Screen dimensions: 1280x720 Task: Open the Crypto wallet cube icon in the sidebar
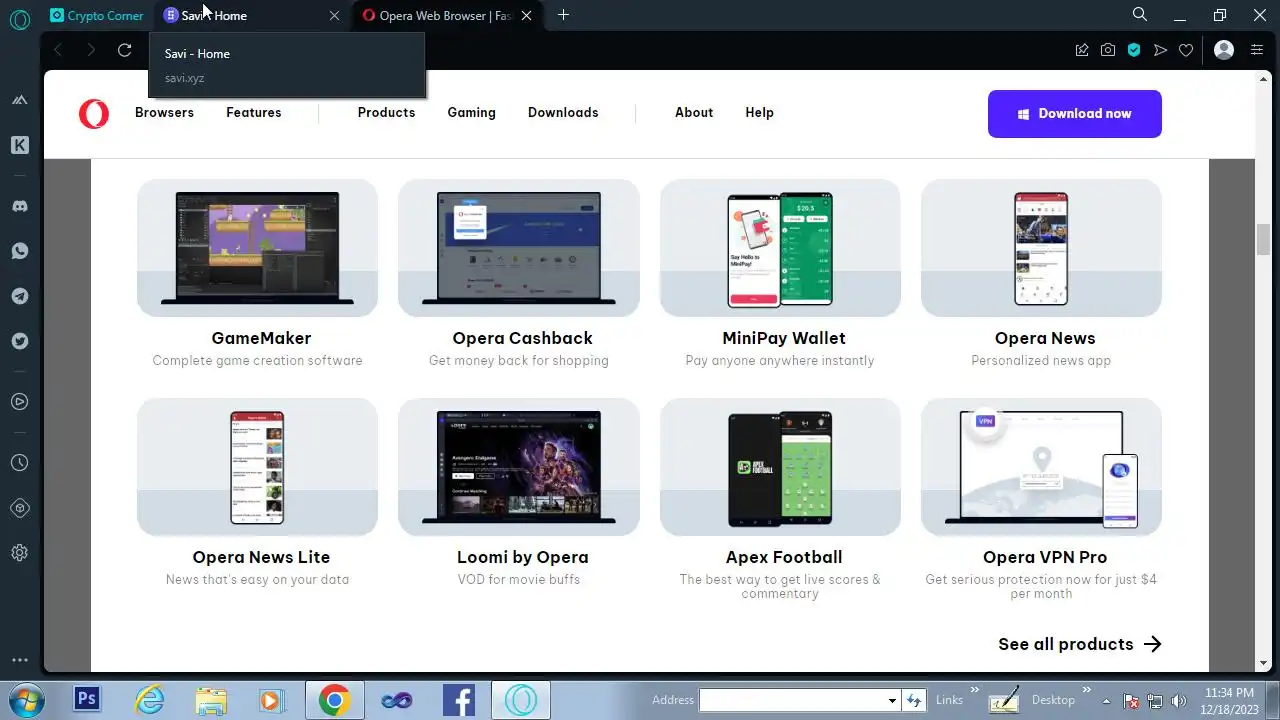tap(20, 508)
